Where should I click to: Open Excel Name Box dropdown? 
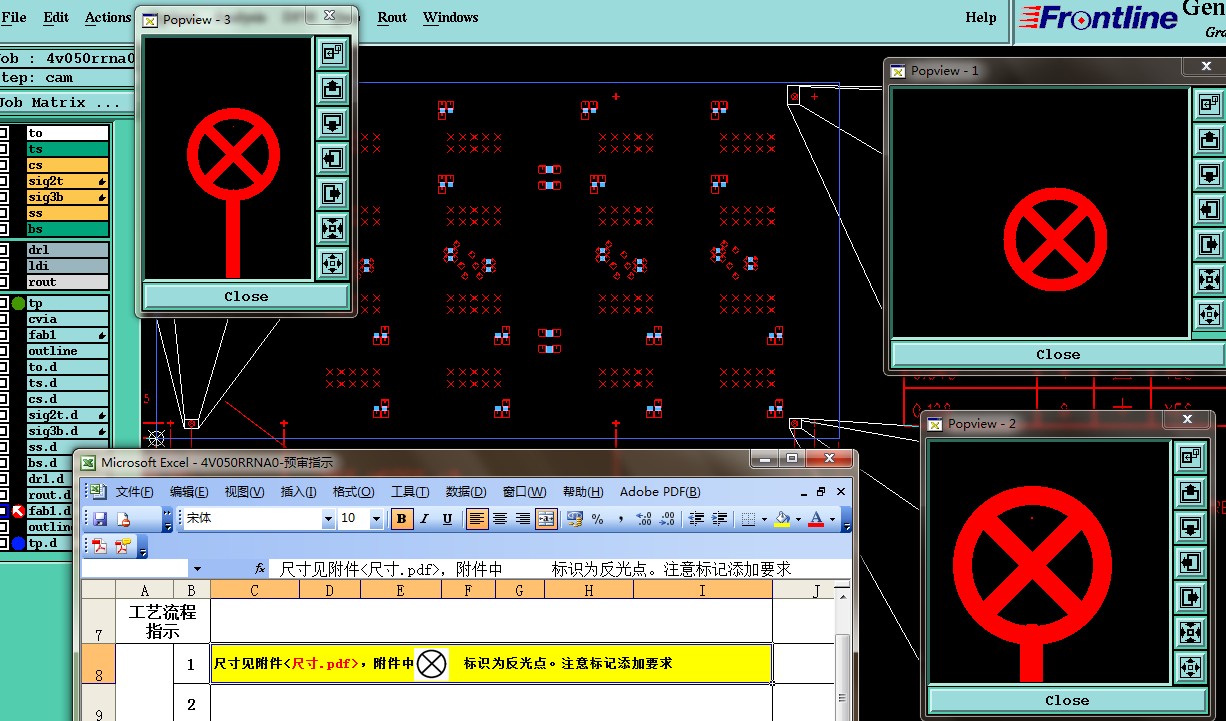(x=197, y=569)
